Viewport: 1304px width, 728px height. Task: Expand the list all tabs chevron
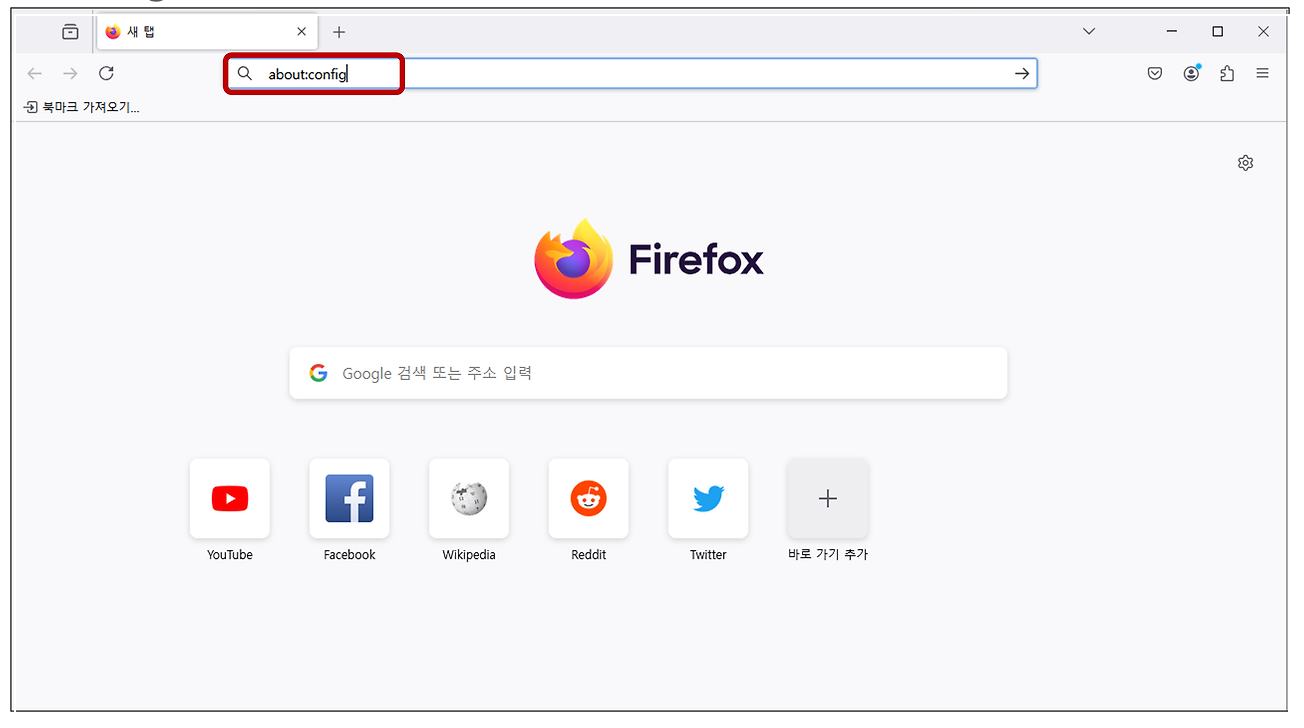pos(1089,32)
